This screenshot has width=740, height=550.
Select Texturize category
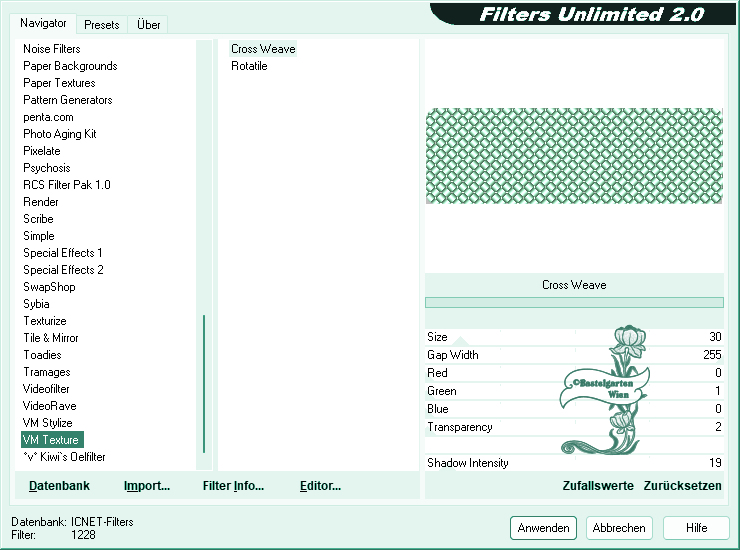45,321
